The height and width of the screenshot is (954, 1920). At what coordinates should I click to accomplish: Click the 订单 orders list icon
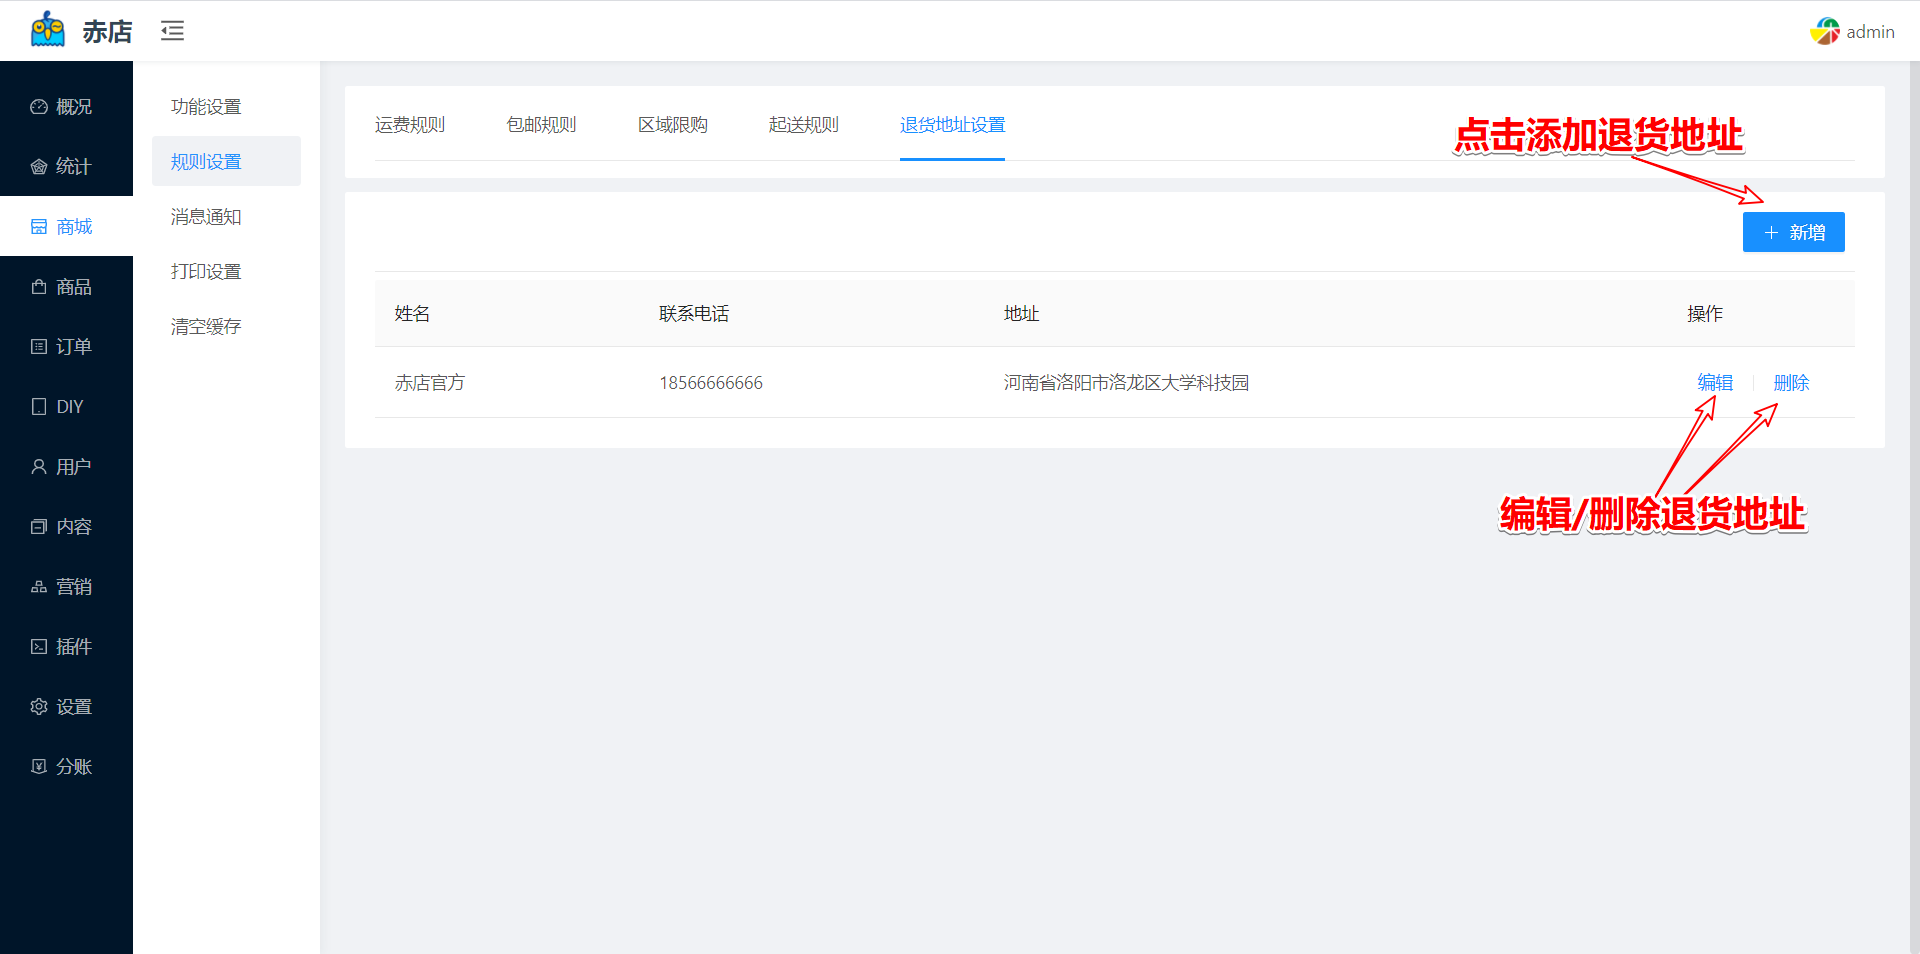[39, 347]
